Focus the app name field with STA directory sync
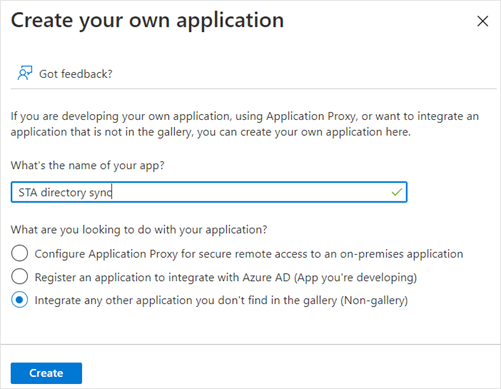 [209, 192]
